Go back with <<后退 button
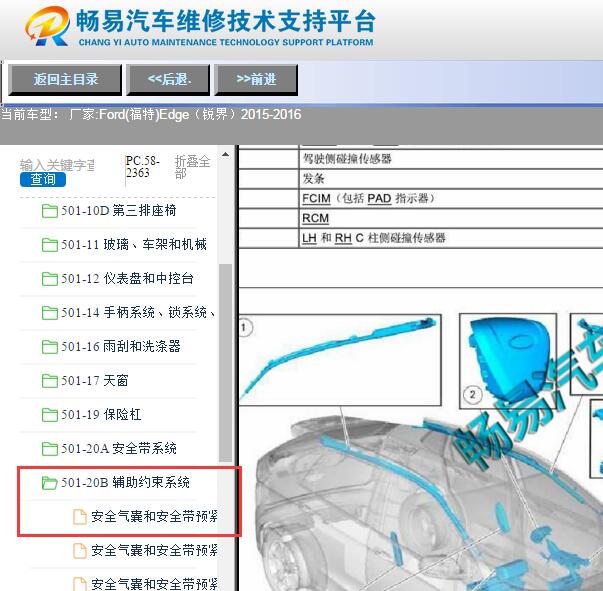603x591 pixels. 168,80
